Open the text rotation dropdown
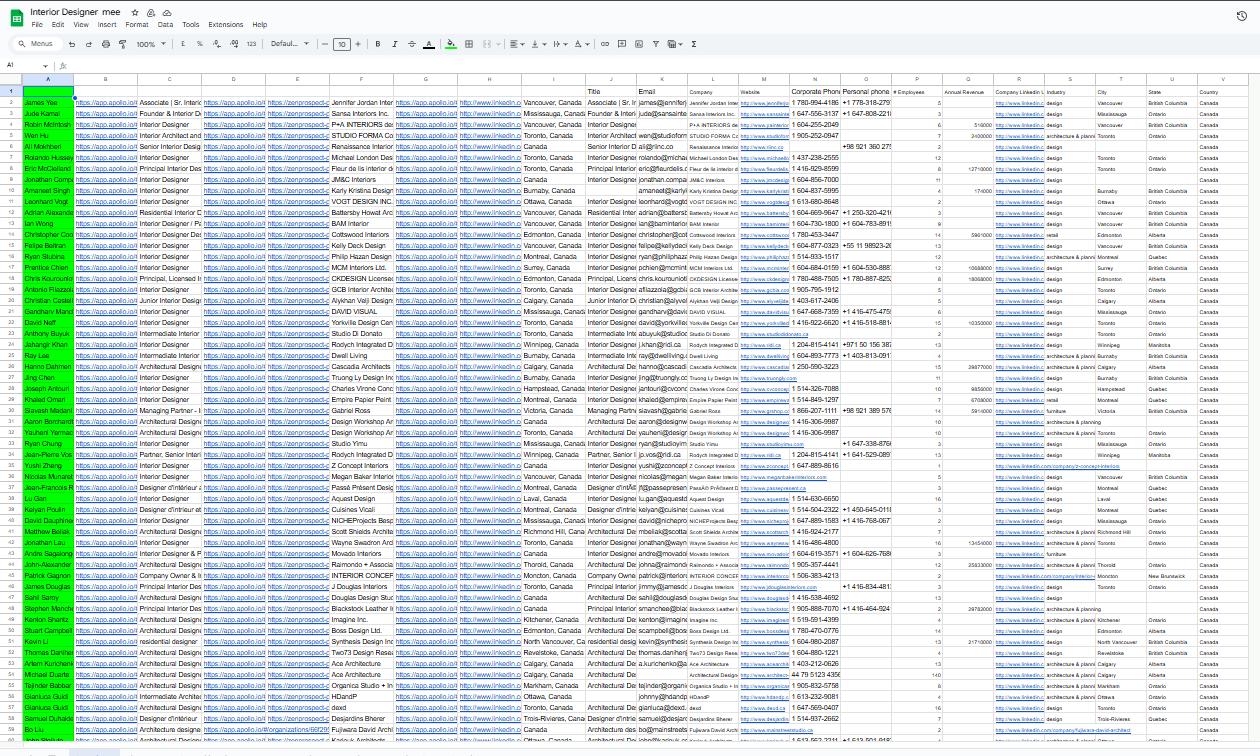The image size is (1260, 756). coord(583,44)
